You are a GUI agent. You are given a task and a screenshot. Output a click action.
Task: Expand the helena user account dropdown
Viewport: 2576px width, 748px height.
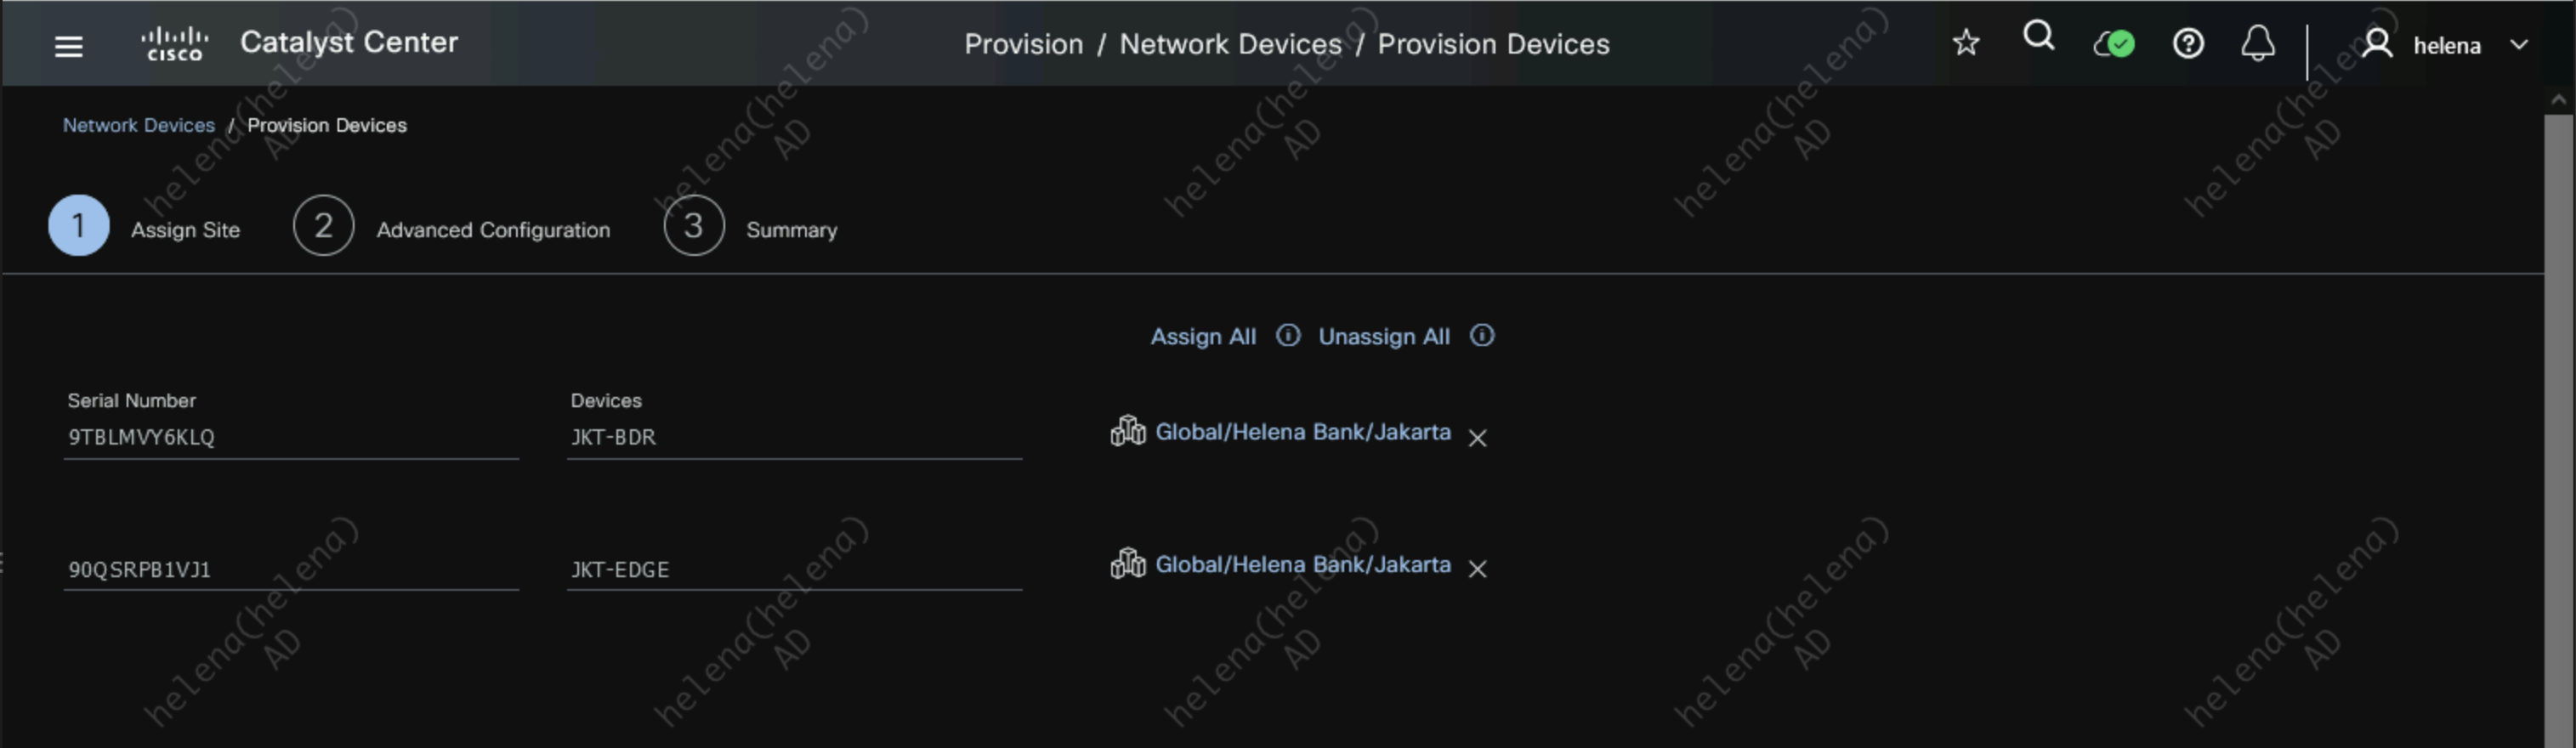click(x=2518, y=45)
